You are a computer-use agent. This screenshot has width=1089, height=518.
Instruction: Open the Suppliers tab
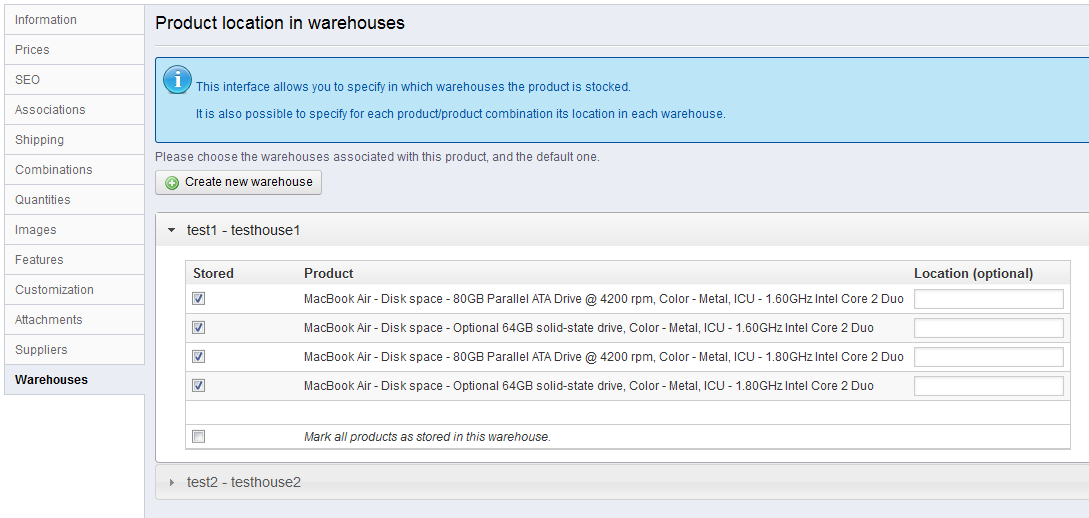(x=41, y=350)
